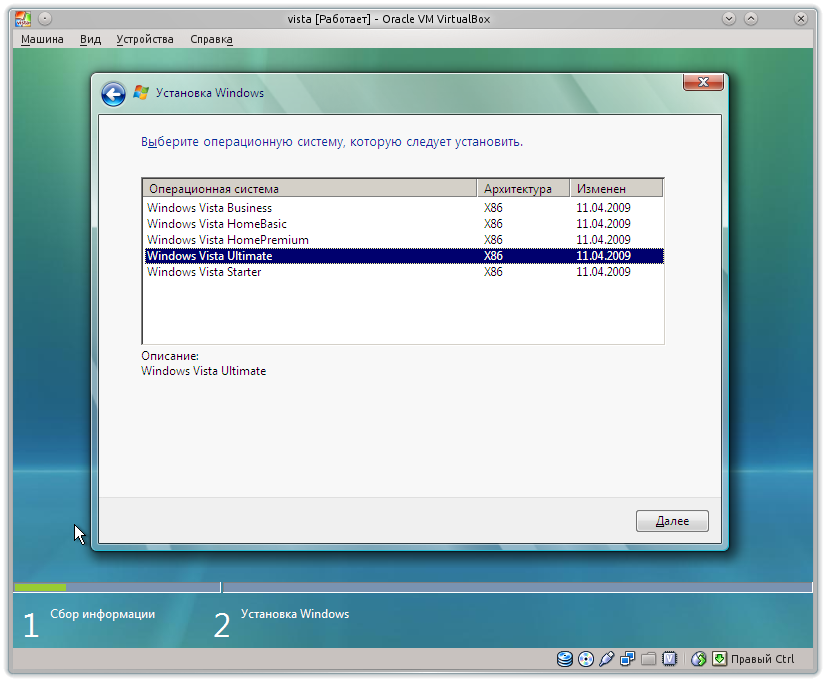The width and height of the screenshot is (826, 682).
Task: Click the shared folders status icon
Action: (649, 659)
